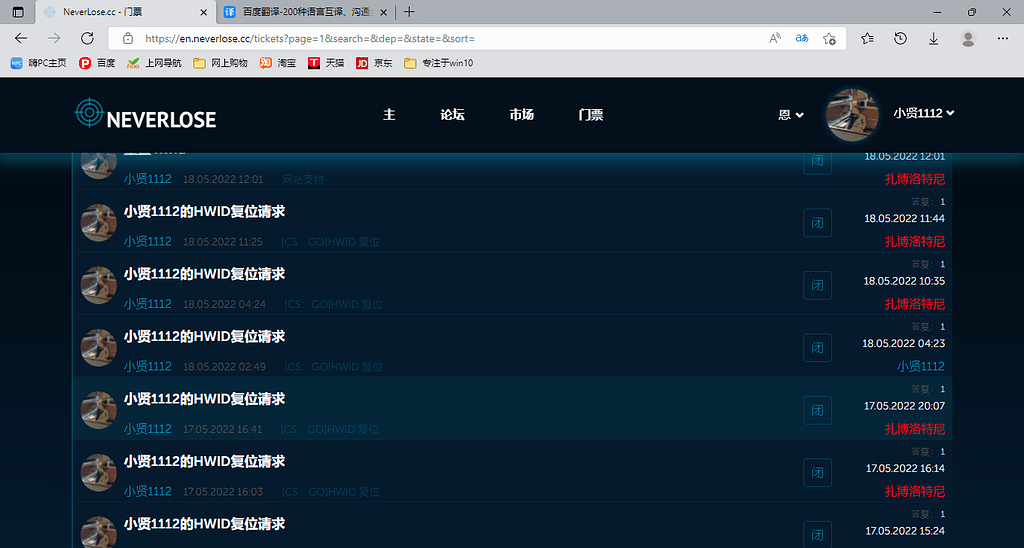Open the favorites list toolbar icon
This screenshot has width=1024, height=548.
pyautogui.click(x=867, y=38)
